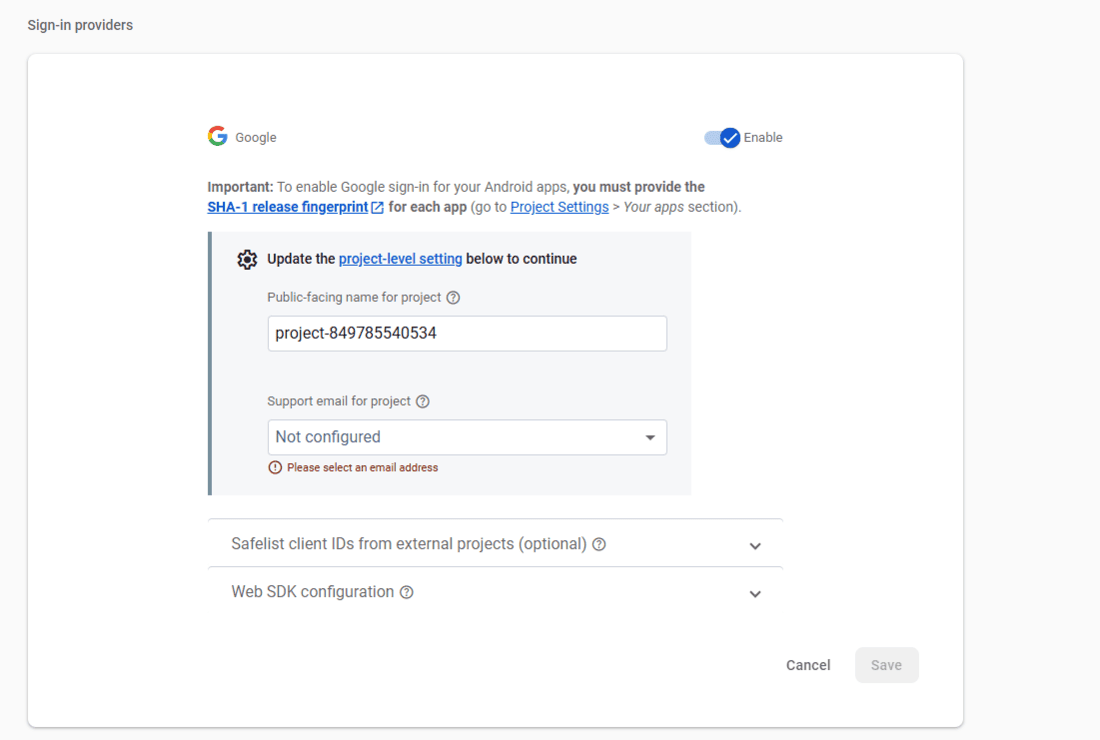
Task: Go to the Project Settings link
Action: pyautogui.click(x=559, y=207)
